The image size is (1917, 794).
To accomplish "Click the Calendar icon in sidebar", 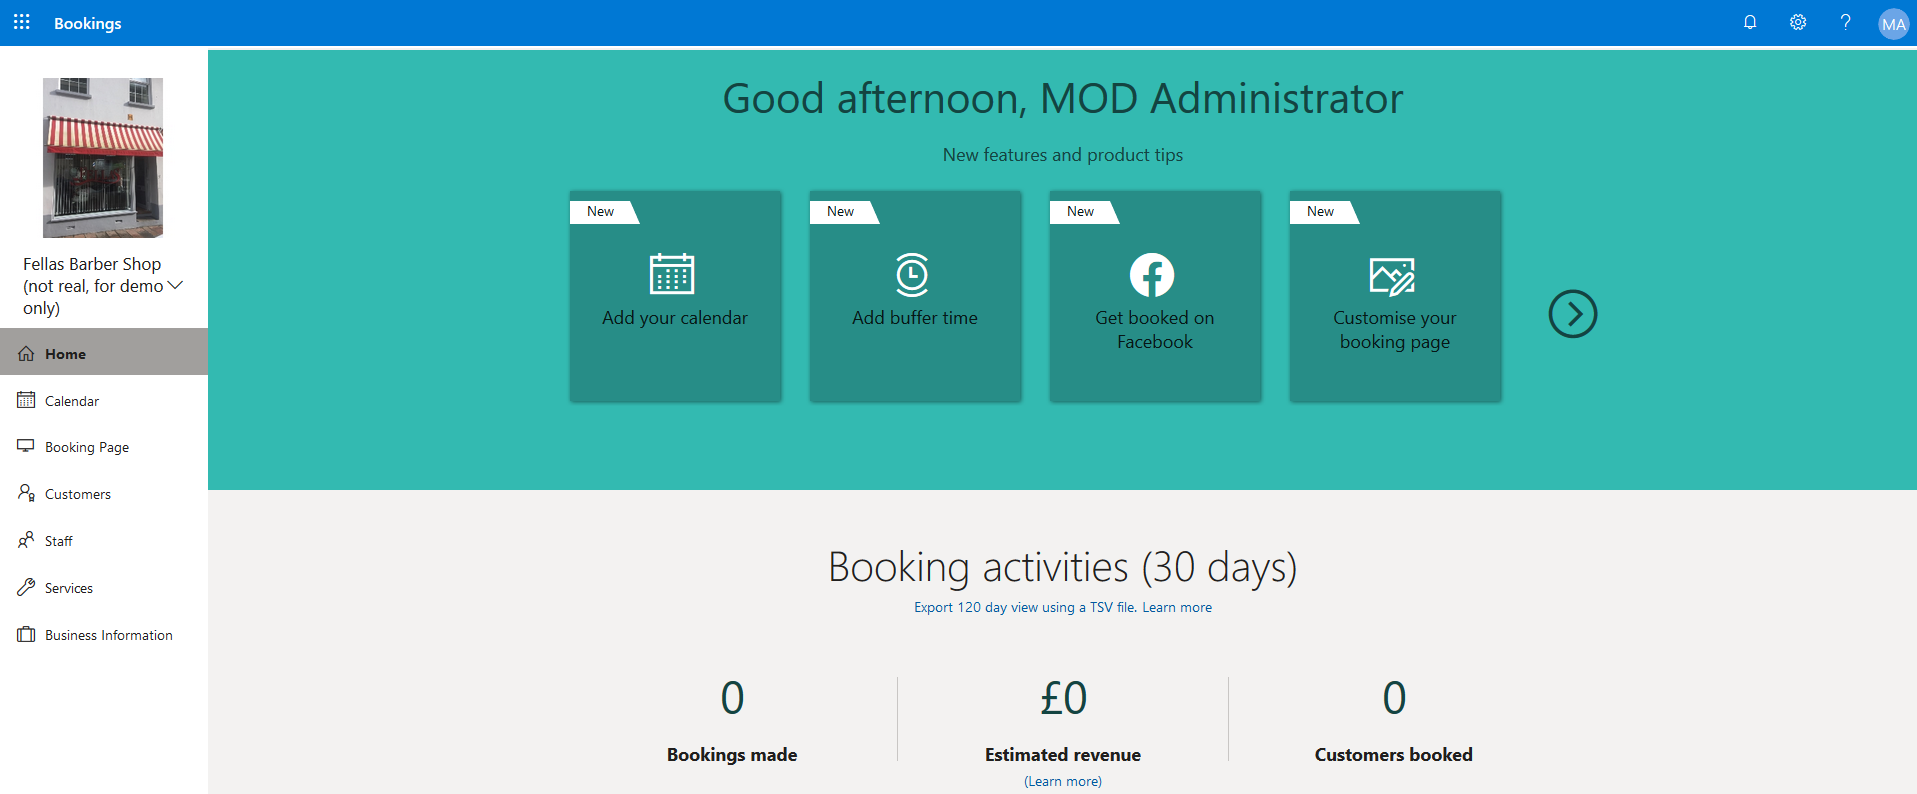I will 26,400.
